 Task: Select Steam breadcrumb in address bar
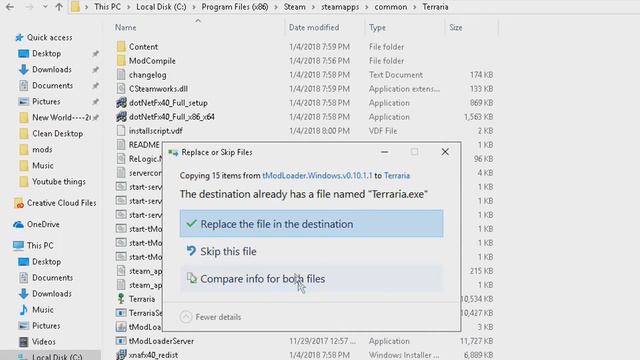click(x=295, y=7)
